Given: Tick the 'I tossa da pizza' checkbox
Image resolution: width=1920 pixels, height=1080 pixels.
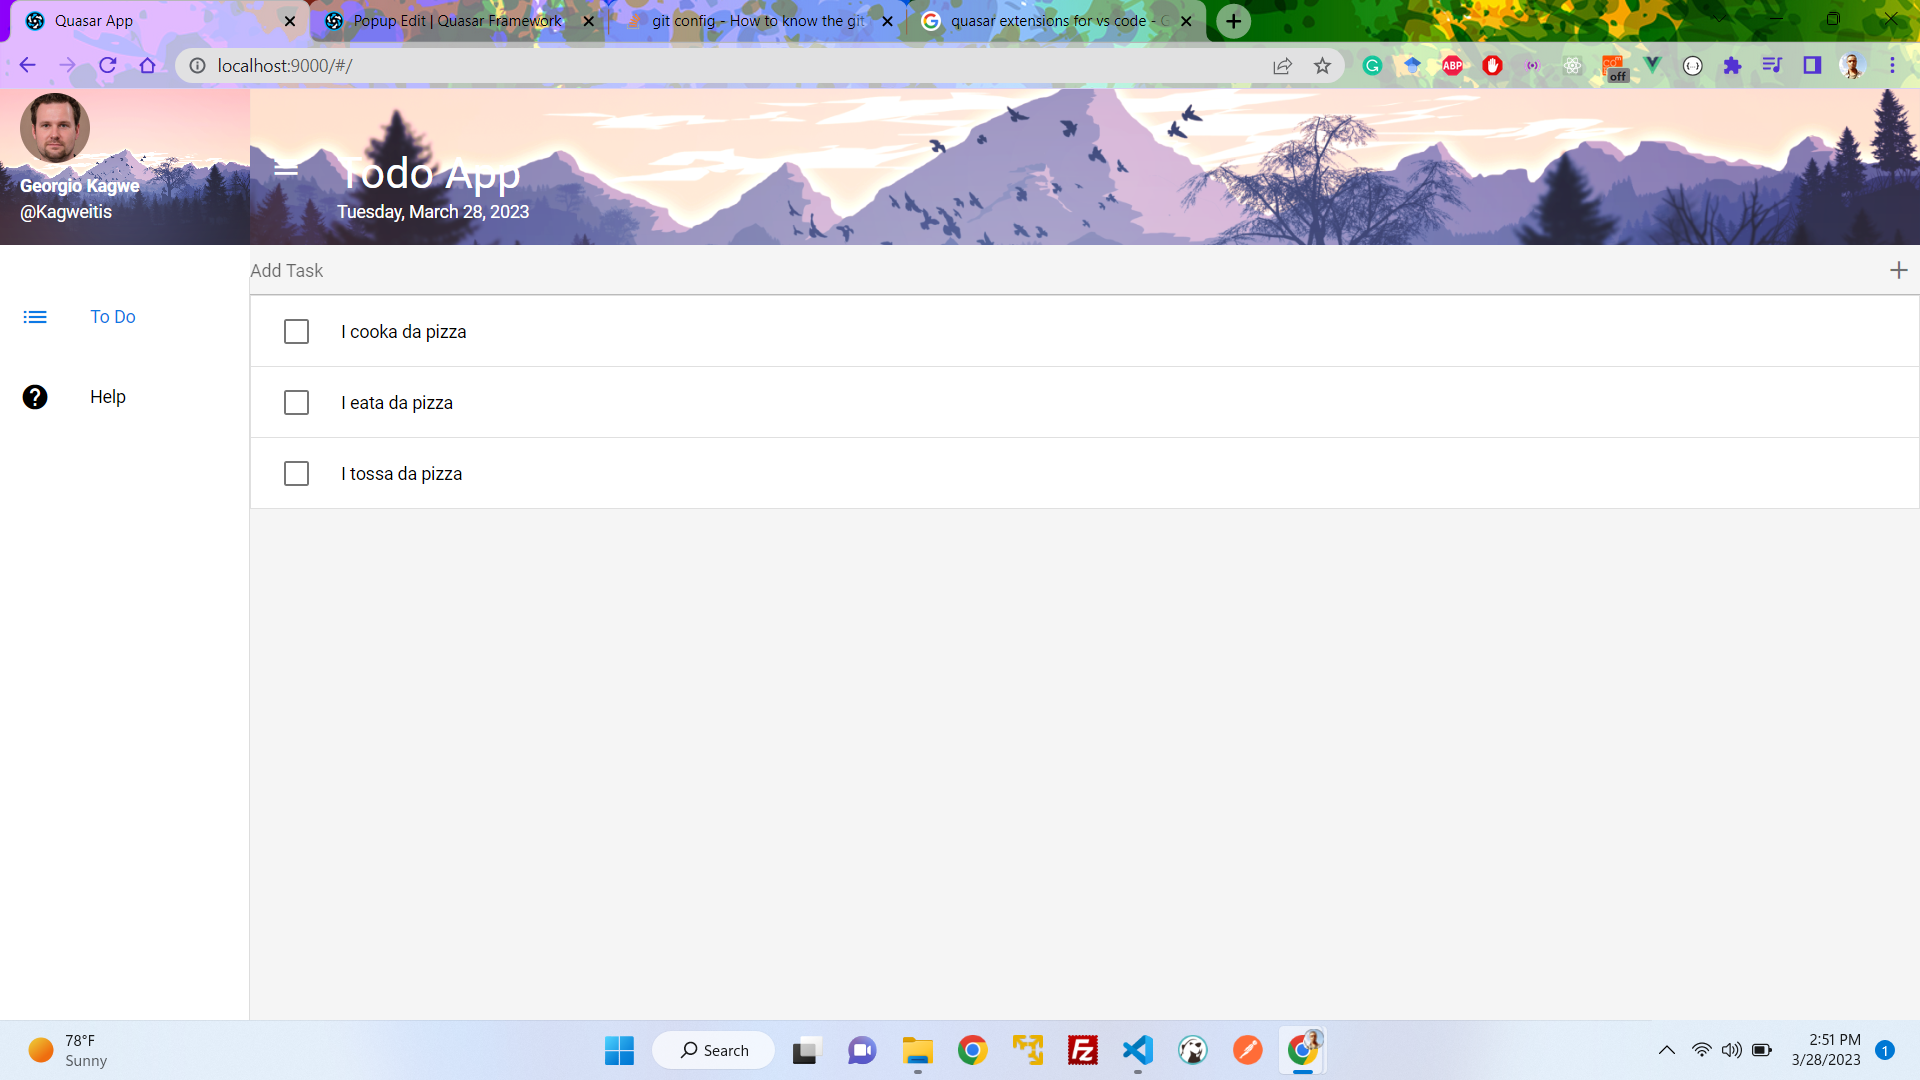Looking at the screenshot, I should (x=296, y=473).
